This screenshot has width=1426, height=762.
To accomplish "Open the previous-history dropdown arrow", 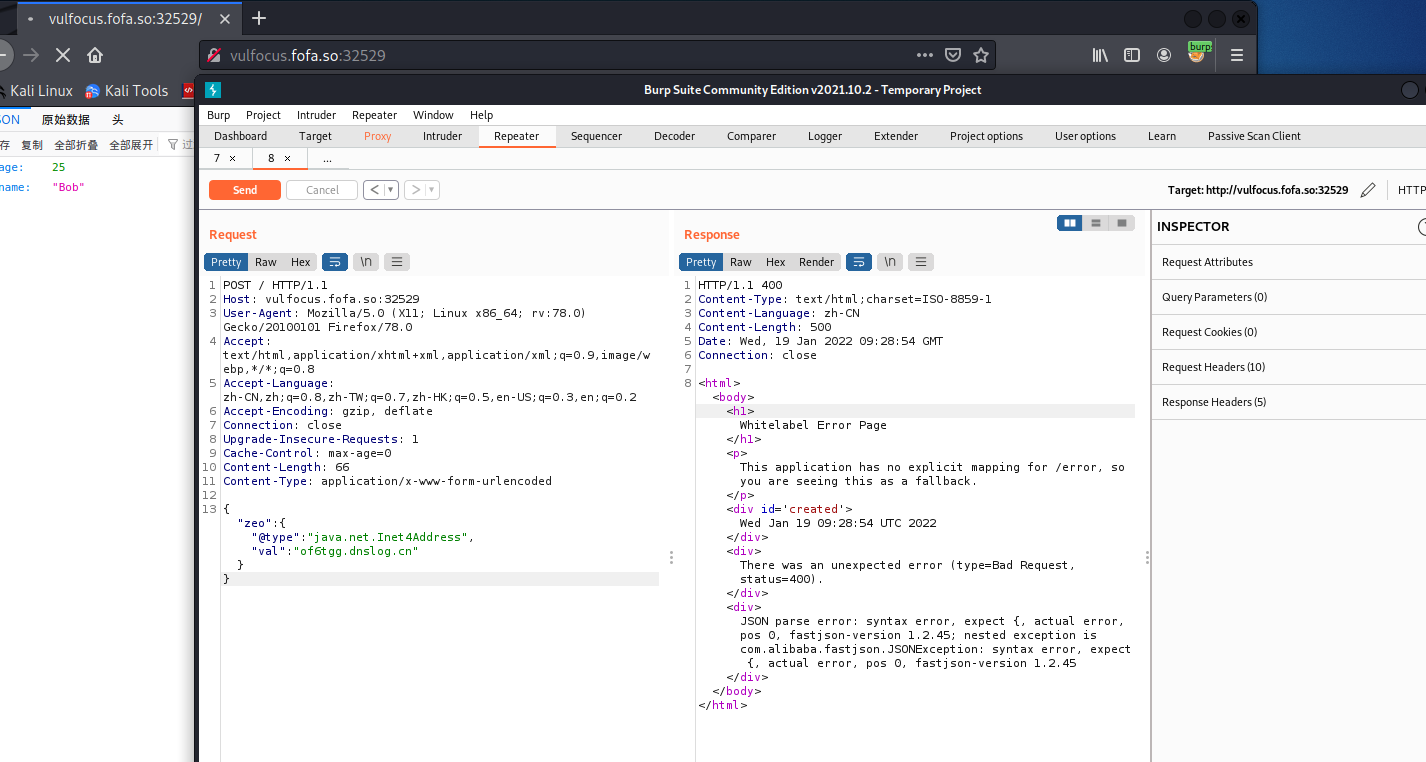I will click(x=391, y=190).
